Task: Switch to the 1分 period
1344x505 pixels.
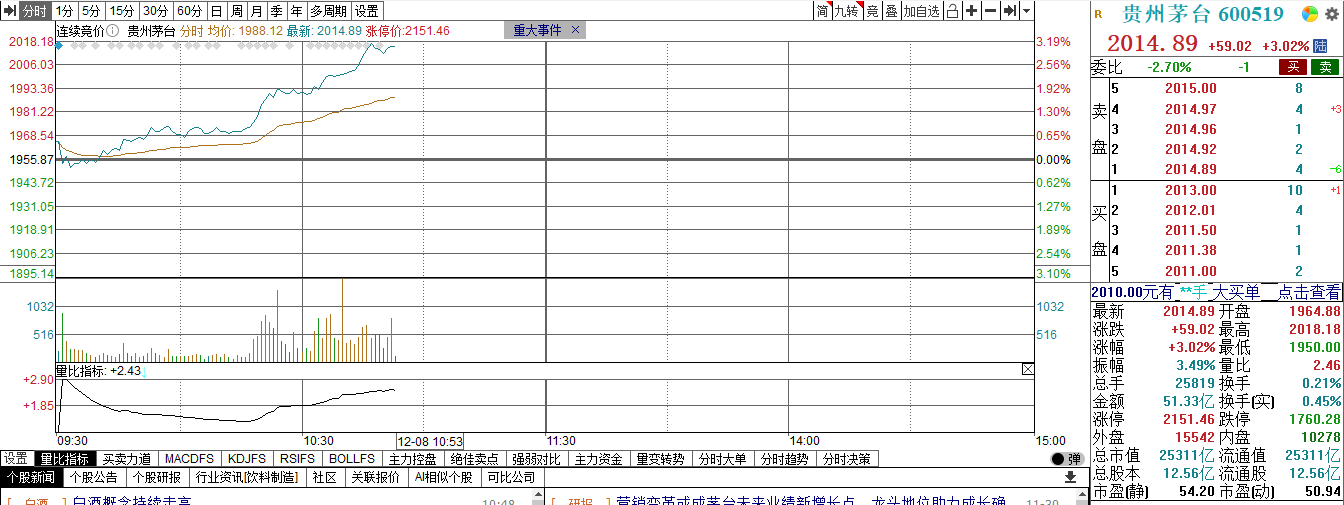Action: pyautogui.click(x=64, y=11)
